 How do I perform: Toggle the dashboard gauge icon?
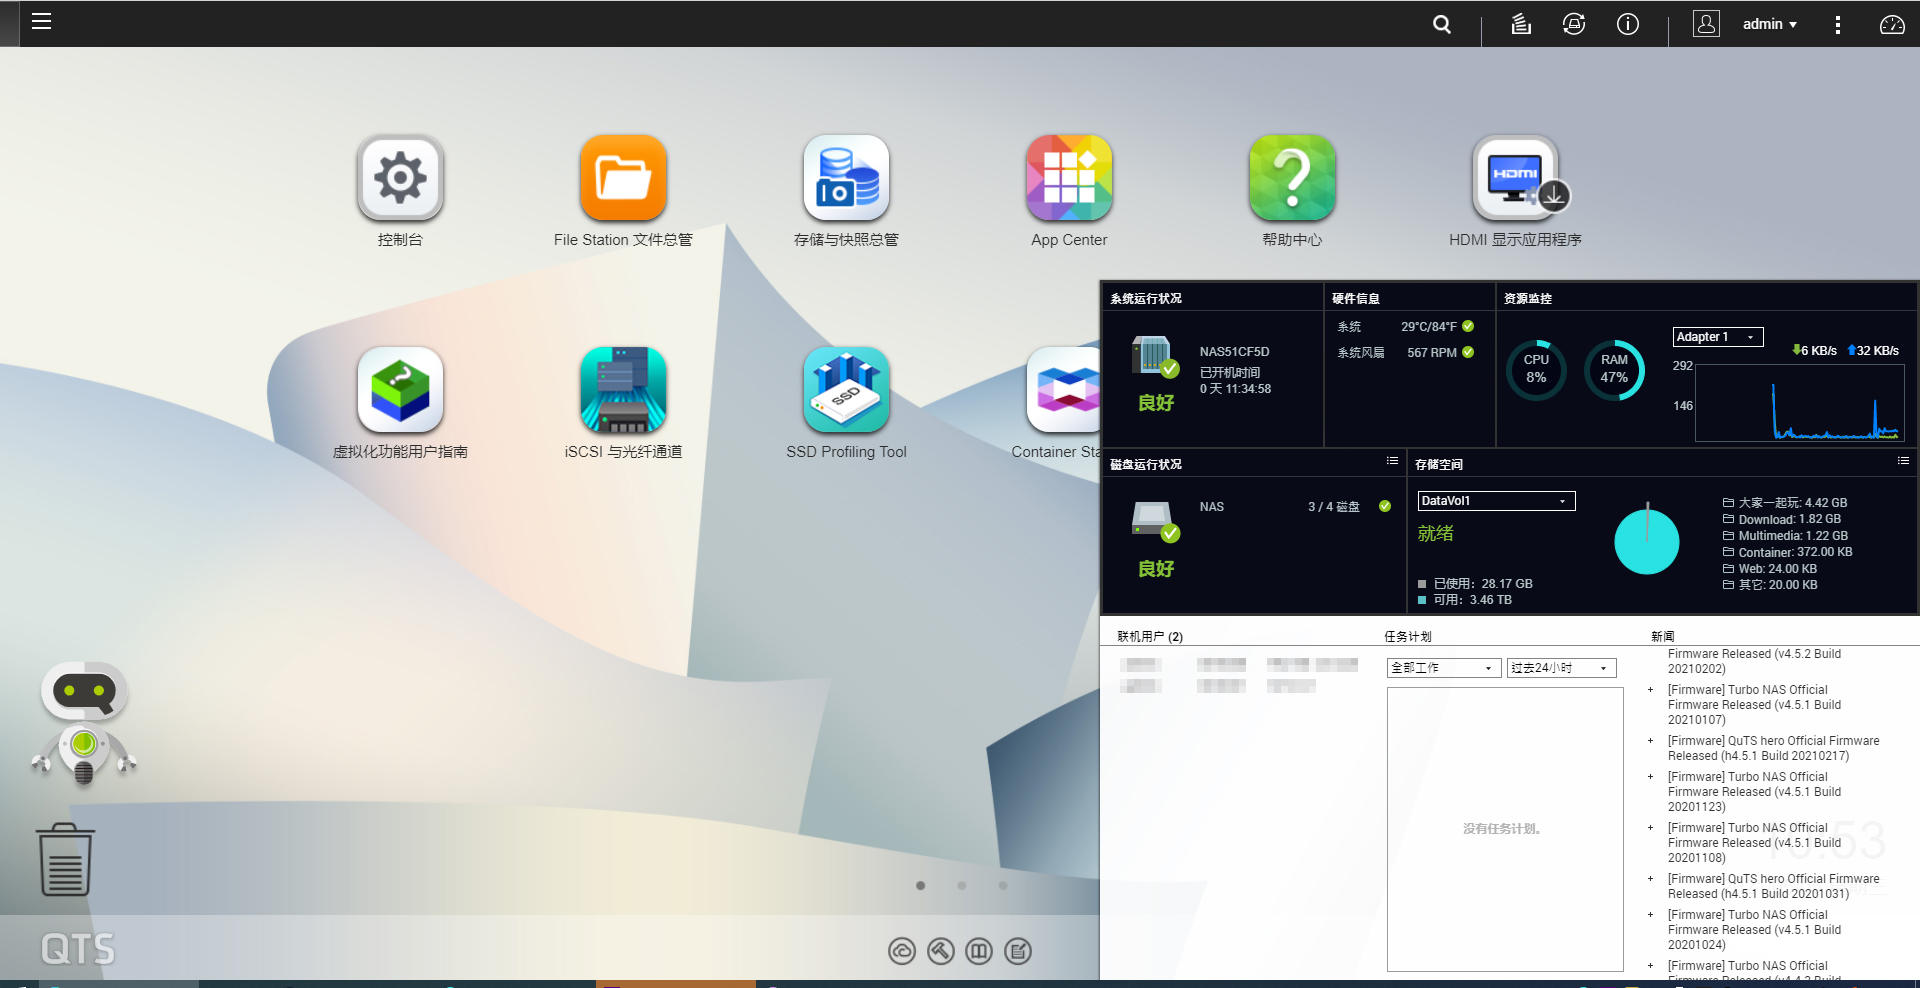pyautogui.click(x=1892, y=24)
